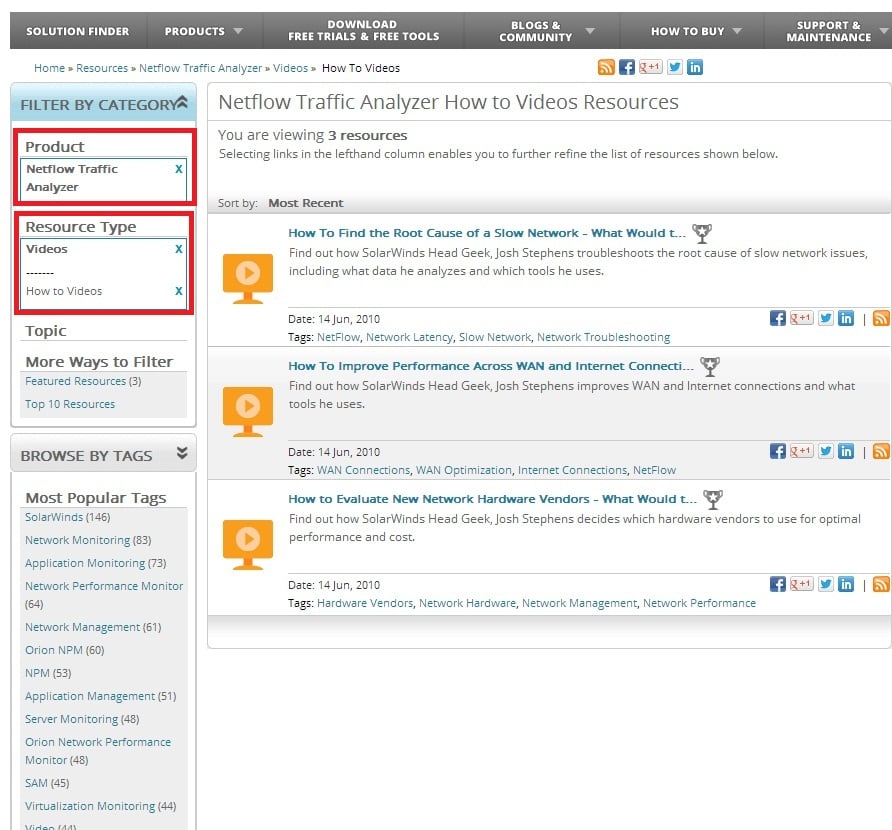Expand the Topic filter section
Viewport: 892px width, 830px height.
click(46, 331)
